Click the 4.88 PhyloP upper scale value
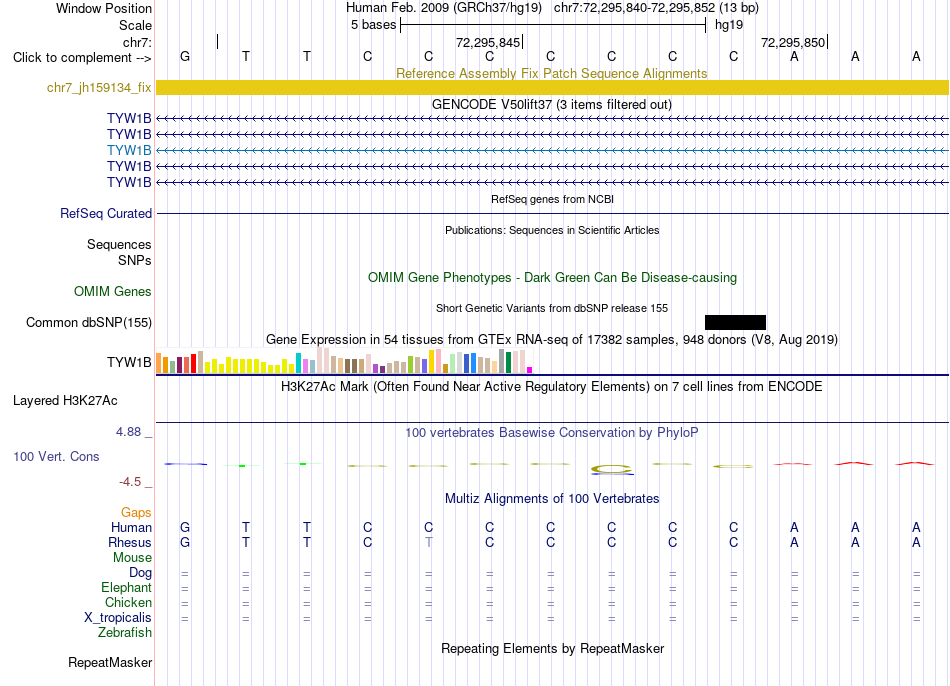 [128, 432]
